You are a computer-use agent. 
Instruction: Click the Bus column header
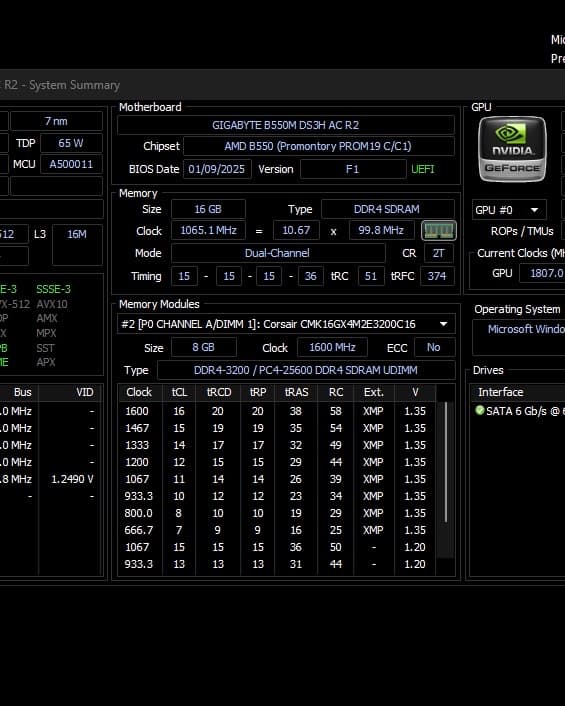click(19, 392)
